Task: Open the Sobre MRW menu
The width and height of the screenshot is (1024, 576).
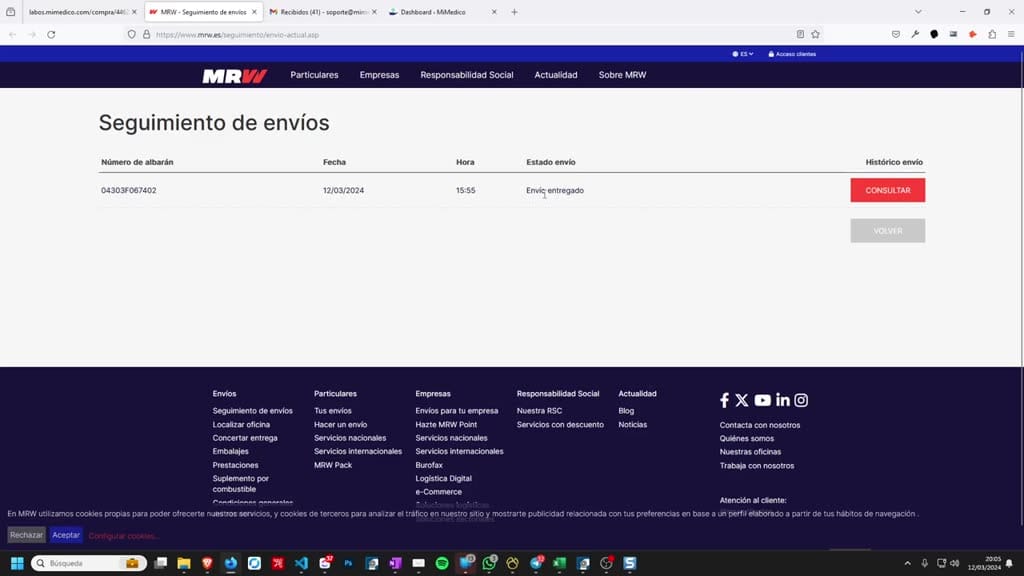Action: (x=622, y=75)
